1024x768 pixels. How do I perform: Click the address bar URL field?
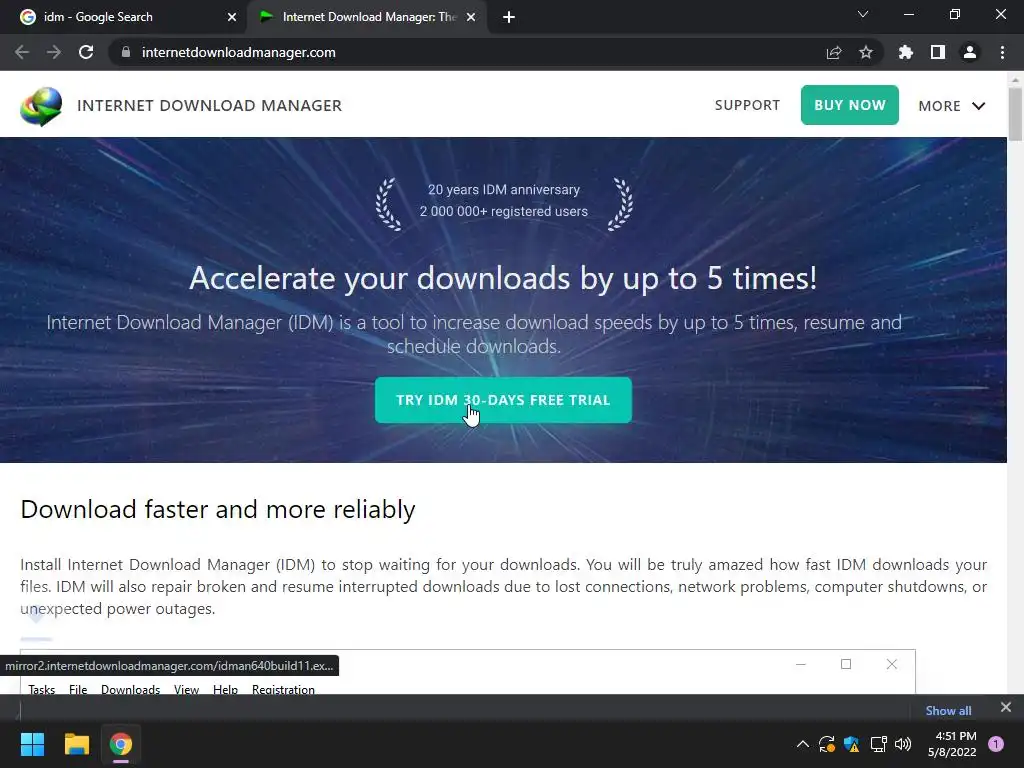pyautogui.click(x=470, y=52)
